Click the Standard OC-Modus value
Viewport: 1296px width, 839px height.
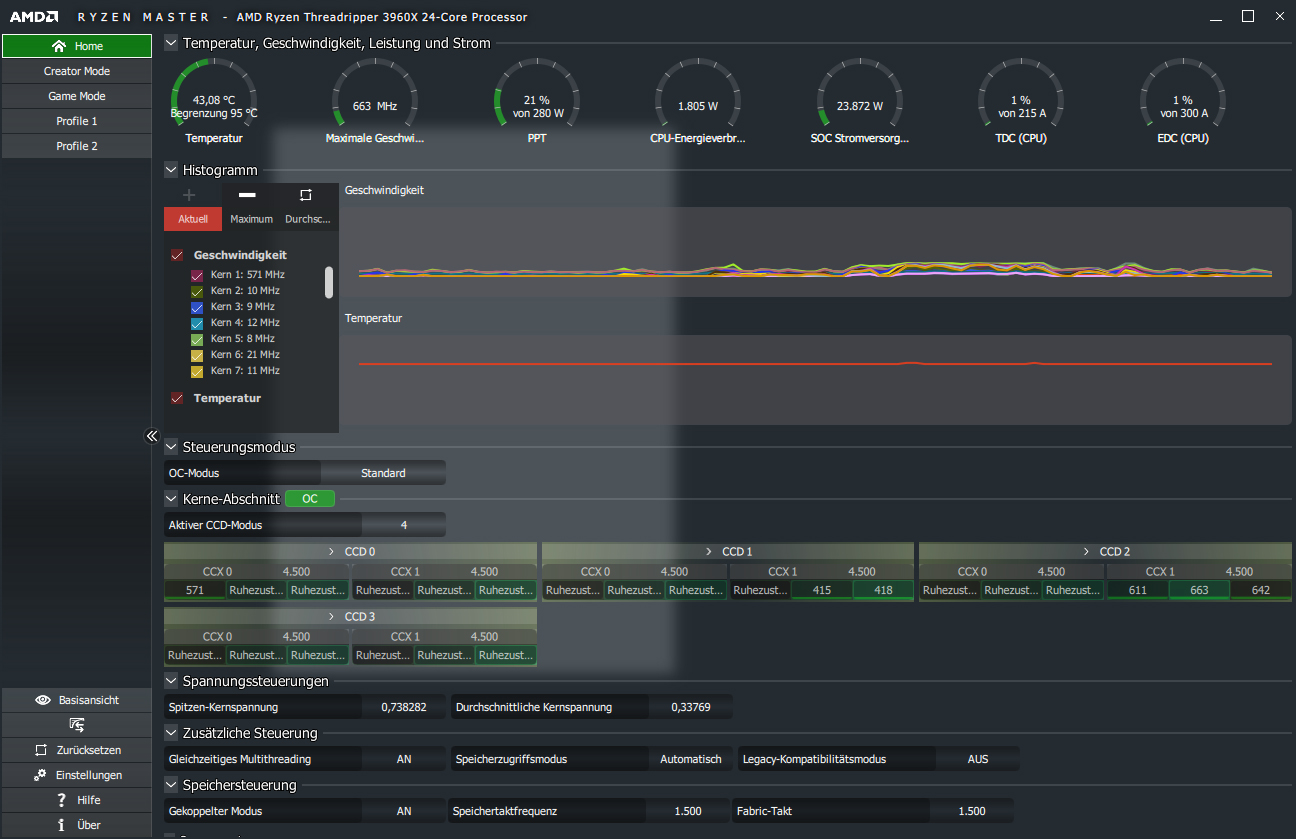click(x=383, y=473)
